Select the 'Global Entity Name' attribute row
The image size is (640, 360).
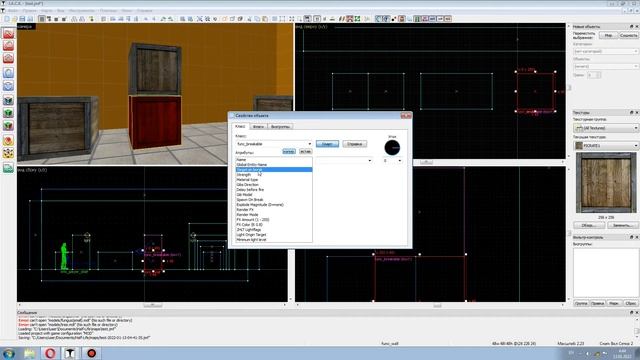pyautogui.click(x=274, y=164)
